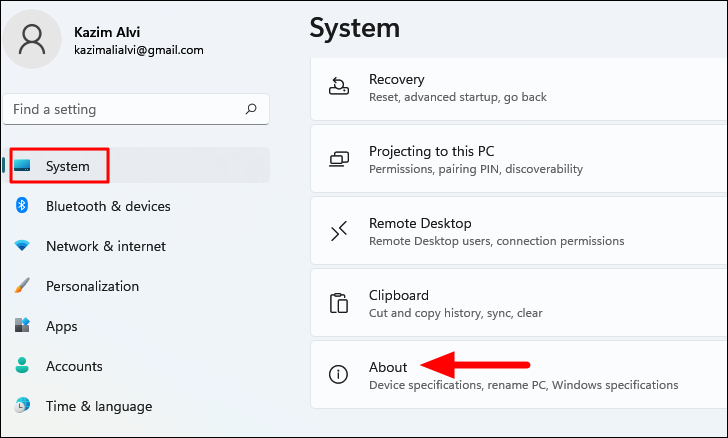Click the user profile avatar icon
728x438 pixels.
[33, 40]
